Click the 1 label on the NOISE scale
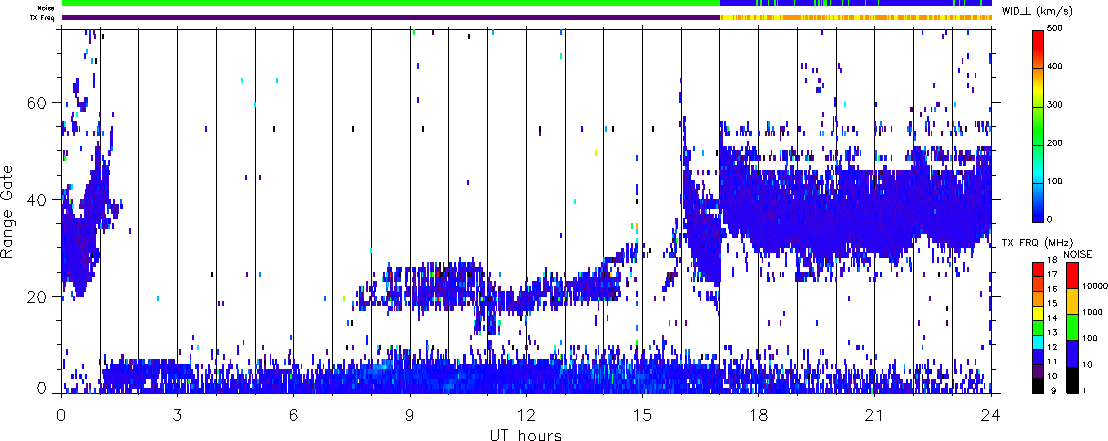The height and width of the screenshot is (441, 1108). click(1084, 391)
